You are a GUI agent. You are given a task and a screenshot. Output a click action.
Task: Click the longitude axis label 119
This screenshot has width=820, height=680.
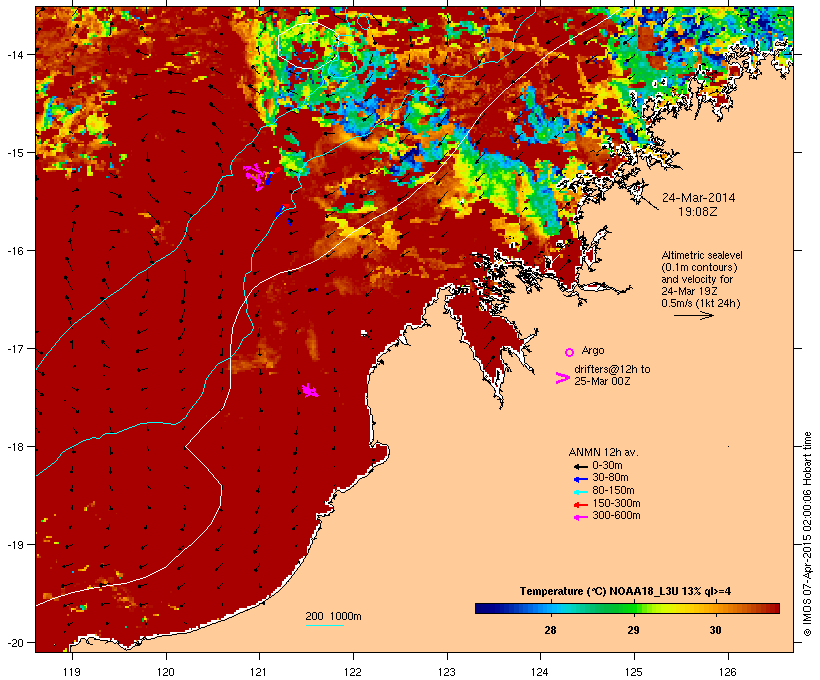(72, 672)
